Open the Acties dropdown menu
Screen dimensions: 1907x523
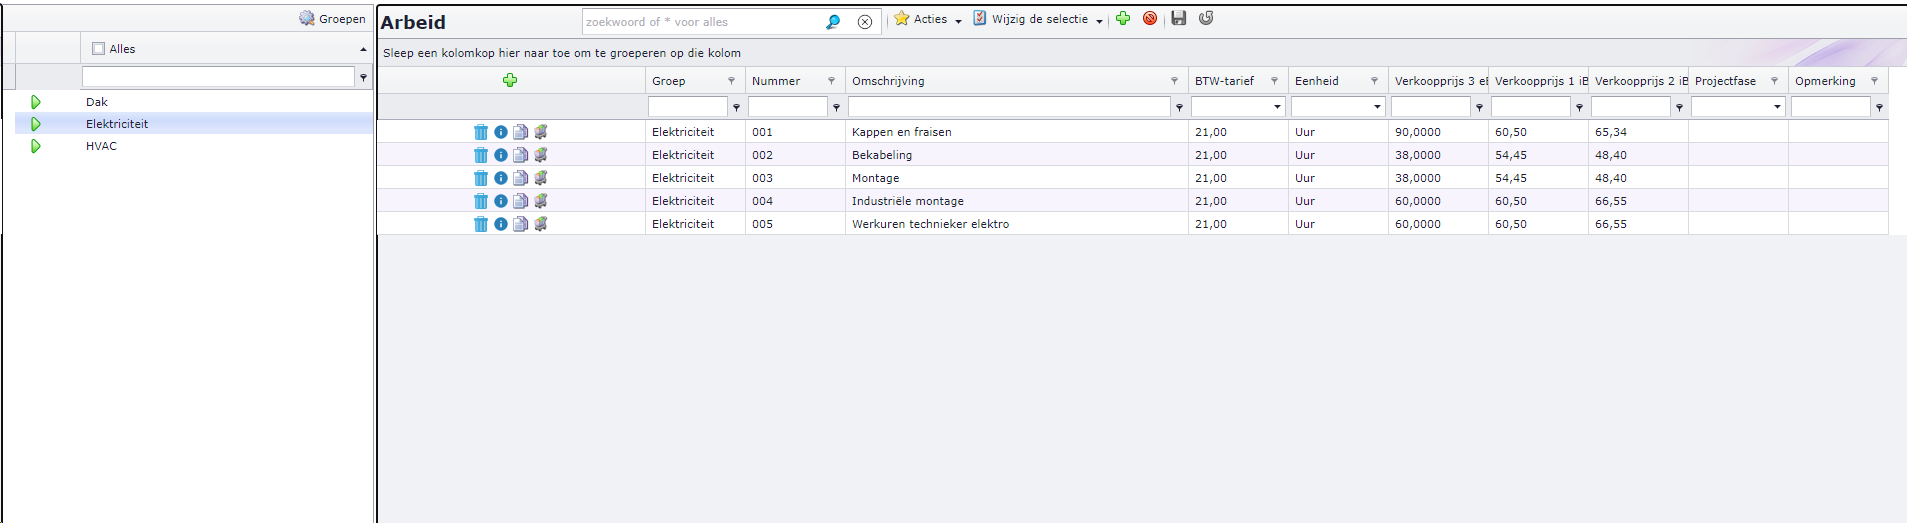(x=928, y=19)
